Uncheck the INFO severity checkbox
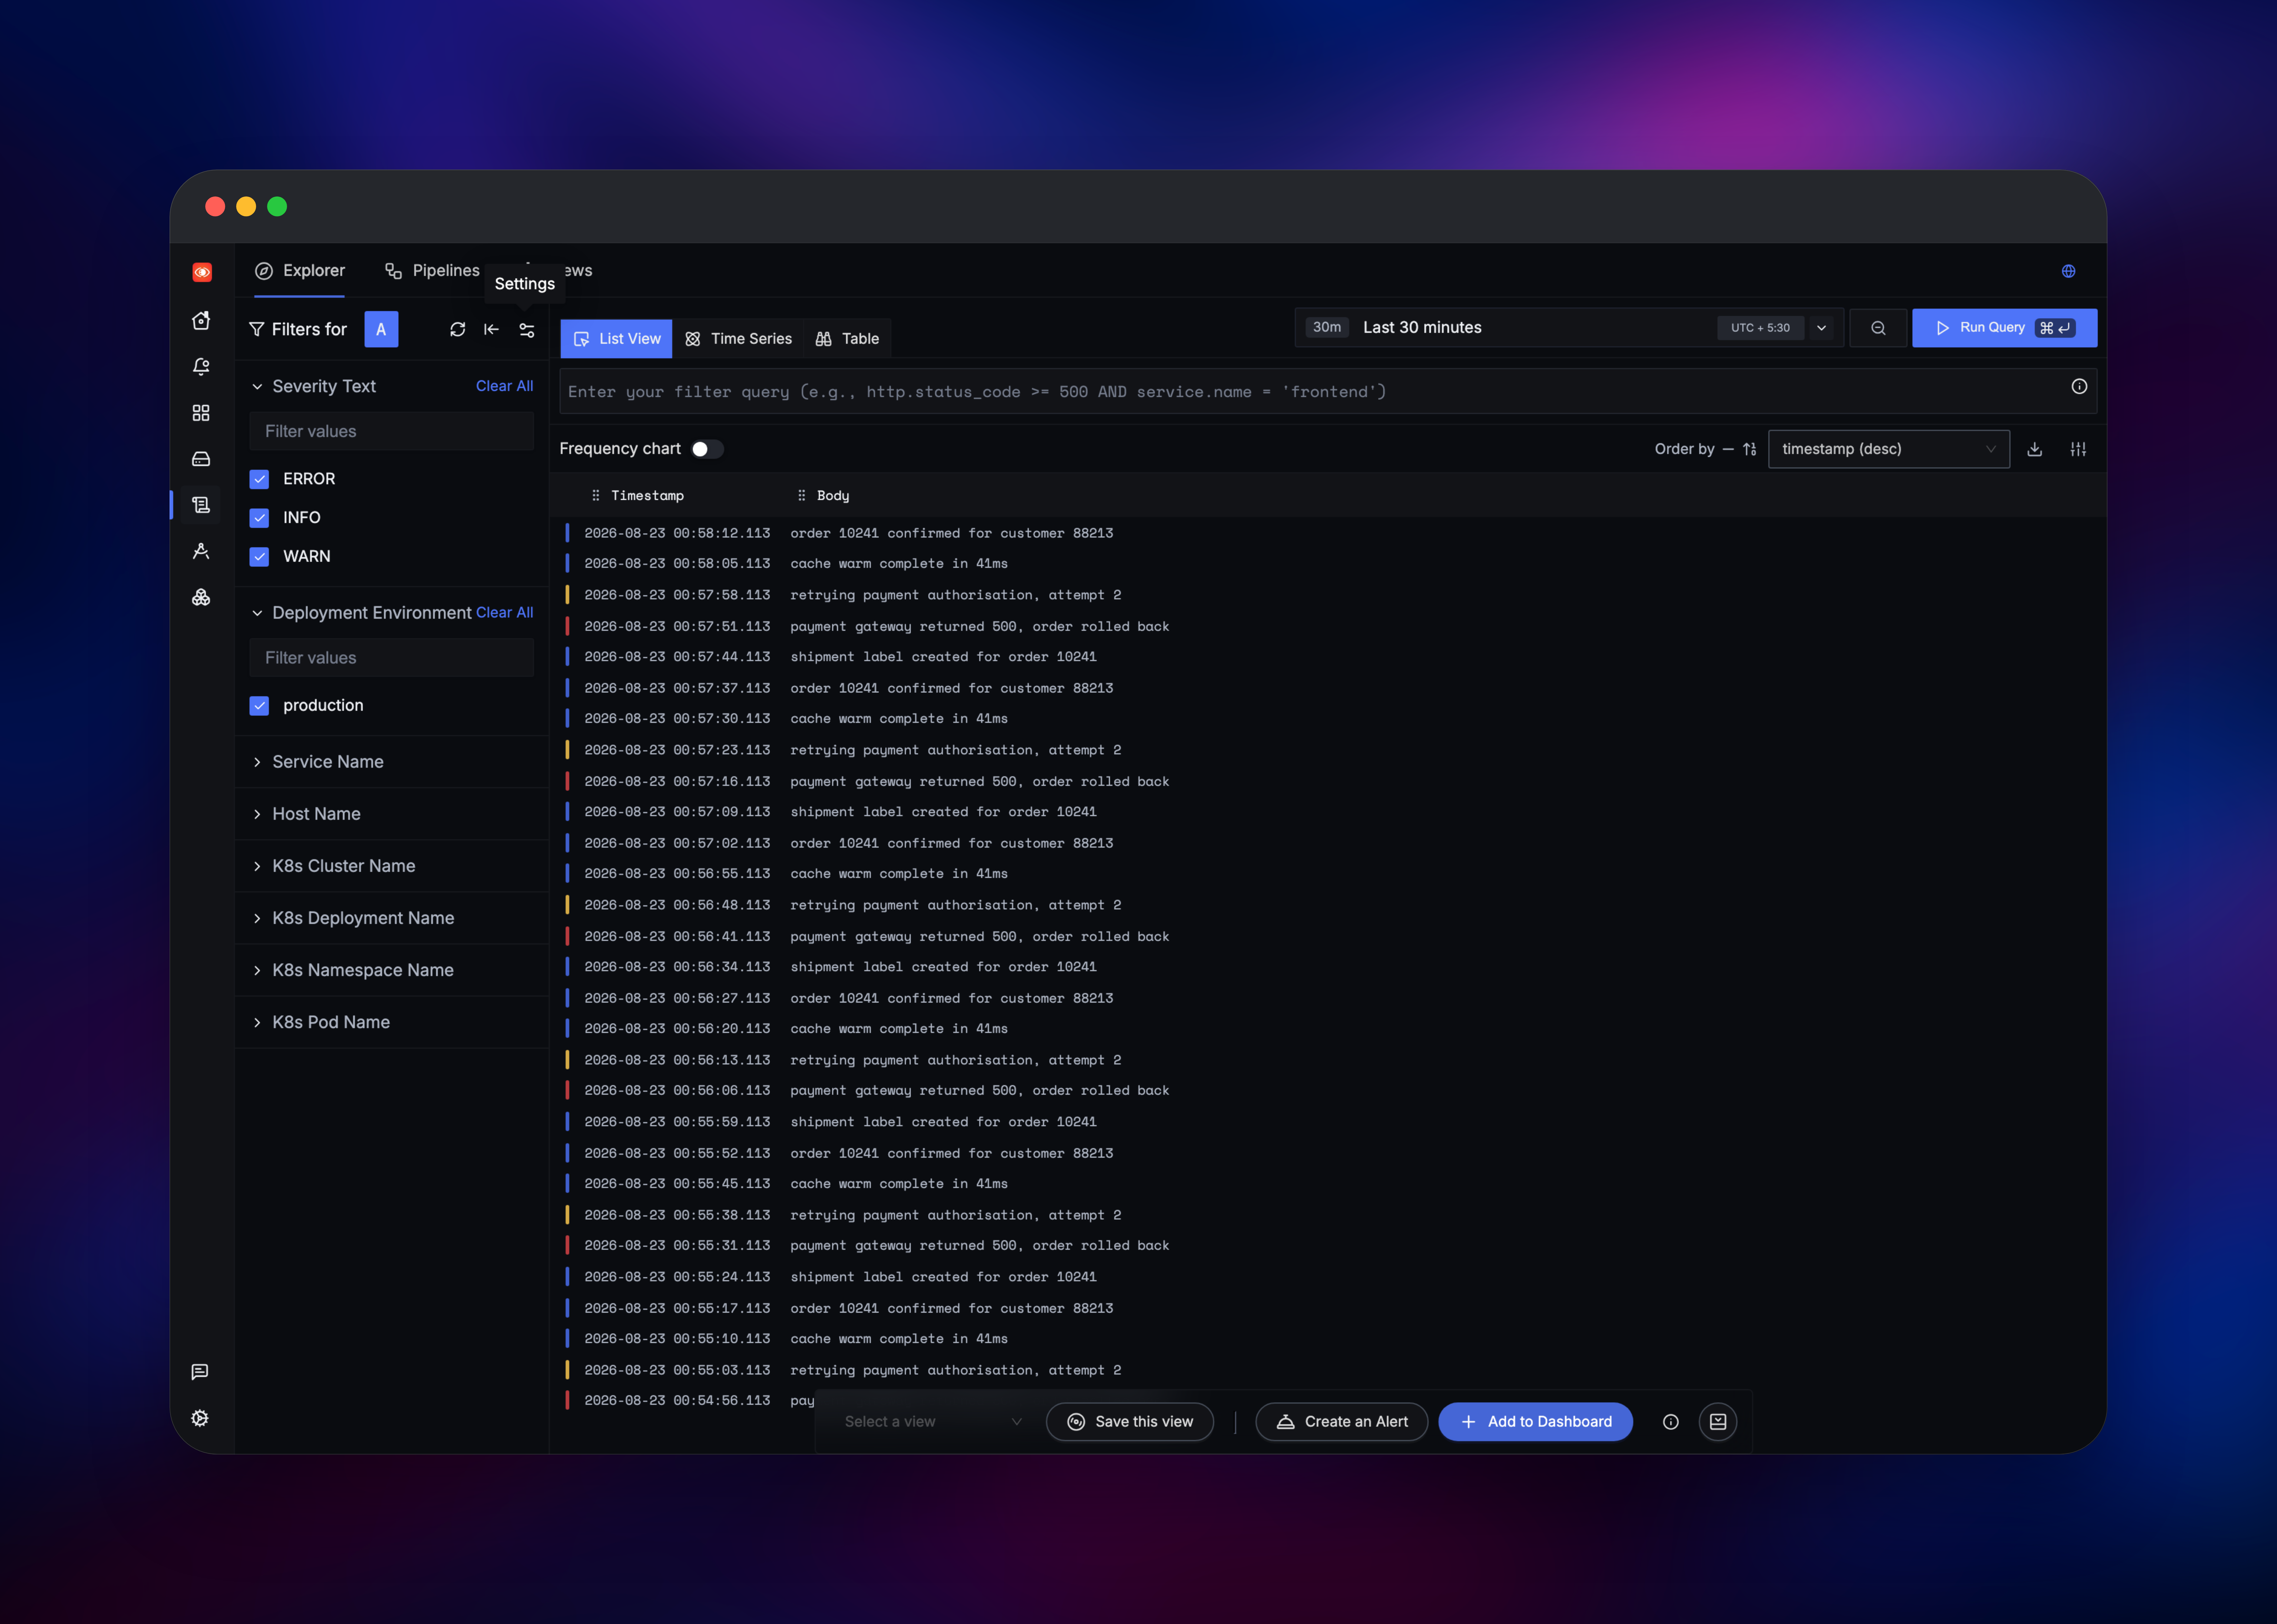The height and width of the screenshot is (1624, 2277). (259, 518)
